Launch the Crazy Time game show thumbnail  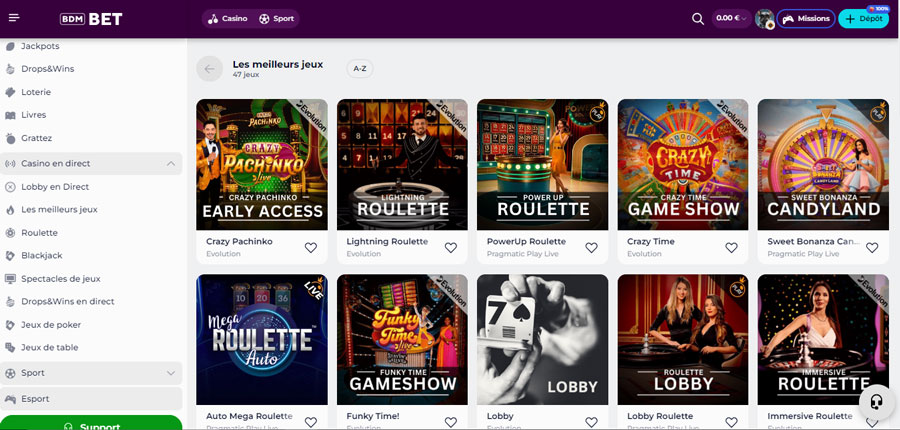pos(683,164)
